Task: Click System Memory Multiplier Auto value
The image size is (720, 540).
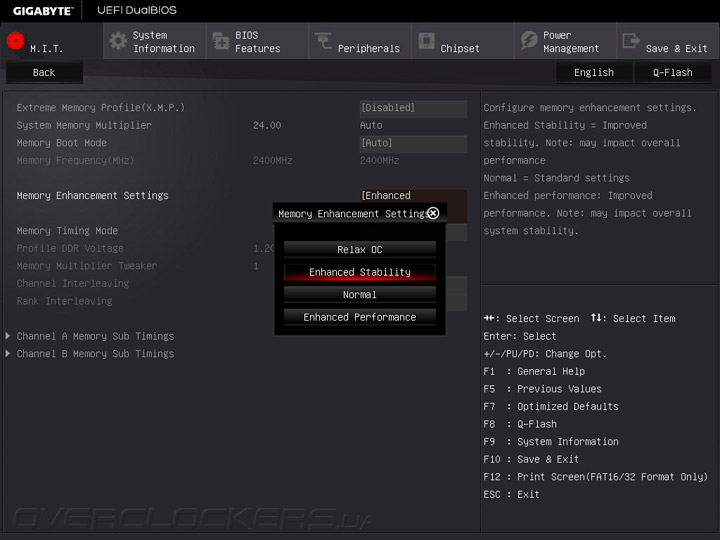Action: coord(371,125)
